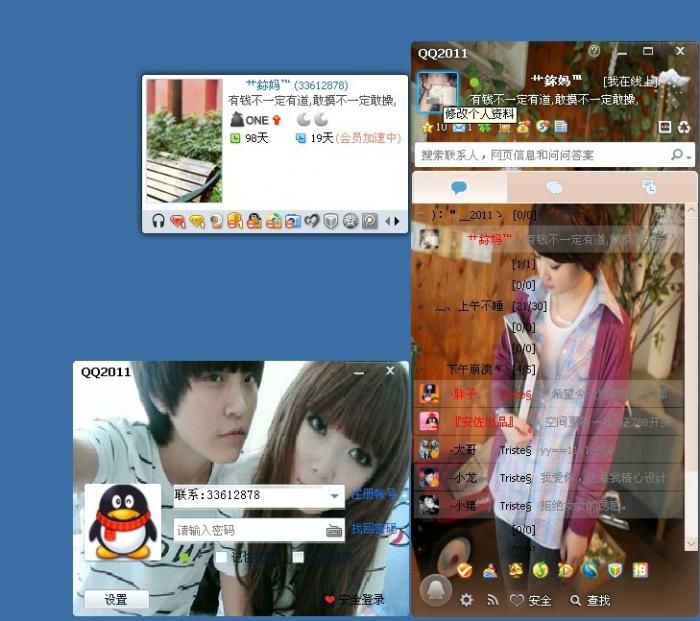Open the QQ PC manager shield icon
Image resolution: width=700 pixels, height=621 pixels.
click(615, 570)
